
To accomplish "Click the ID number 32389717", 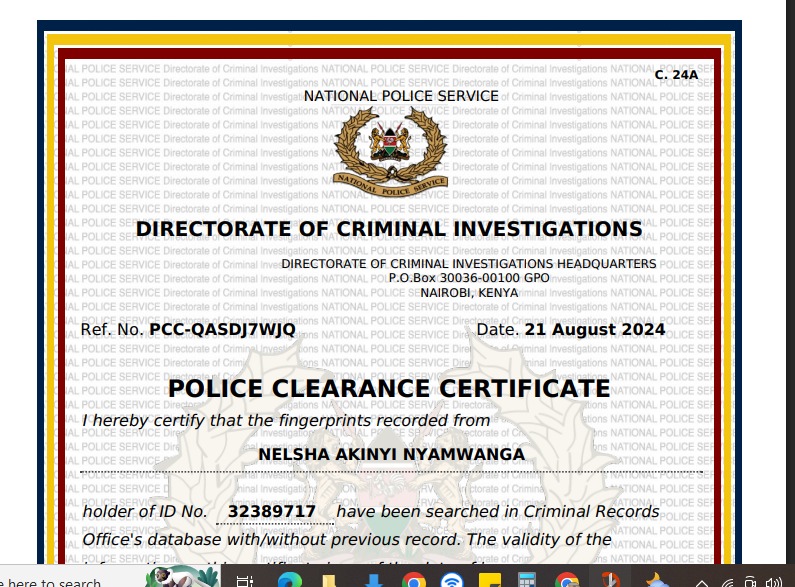I will [272, 512].
